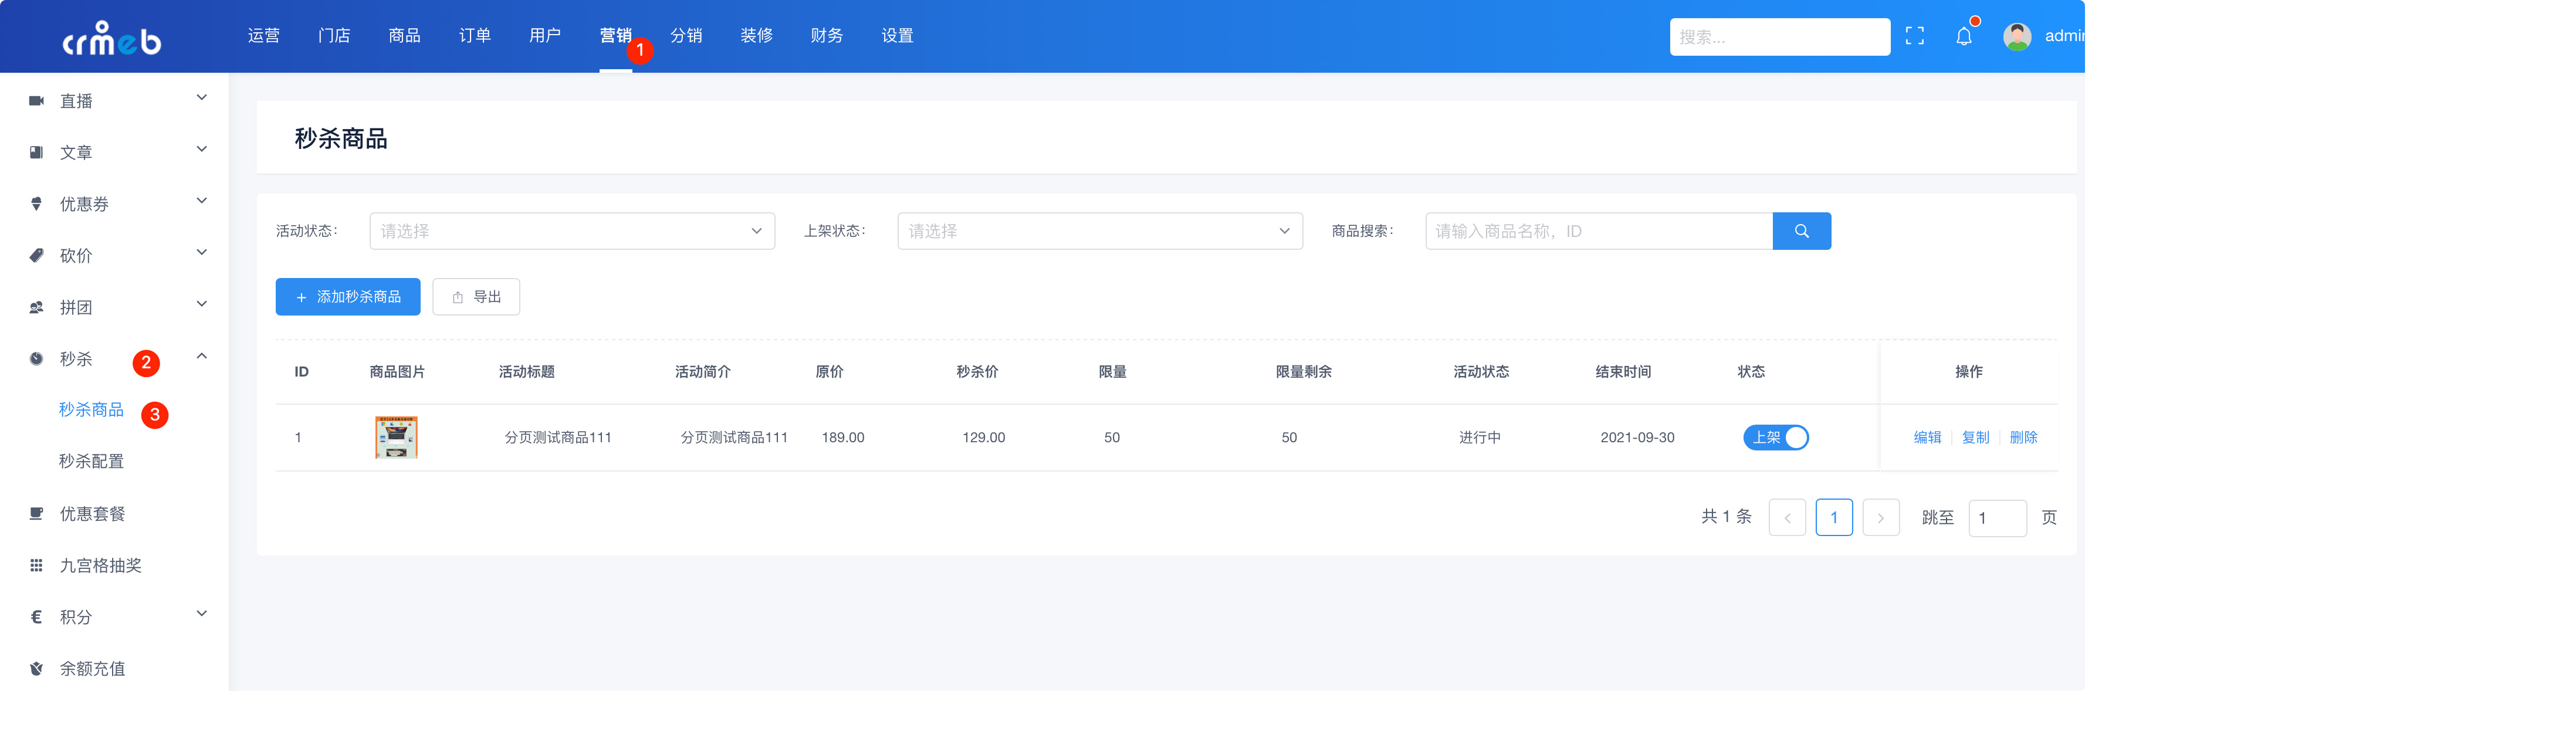Screen dimensions: 2576x739
Task: Open the 财务 top menu
Action: click(826, 36)
